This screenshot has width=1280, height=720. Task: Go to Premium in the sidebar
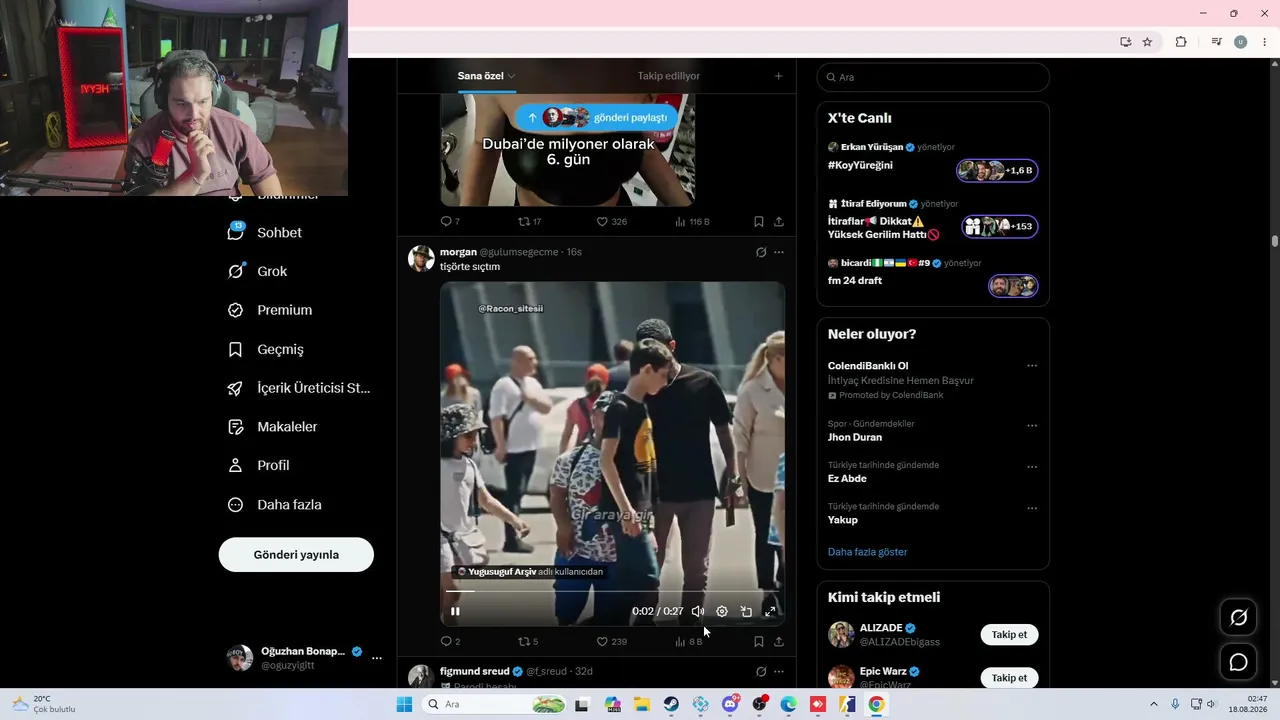[270, 310]
